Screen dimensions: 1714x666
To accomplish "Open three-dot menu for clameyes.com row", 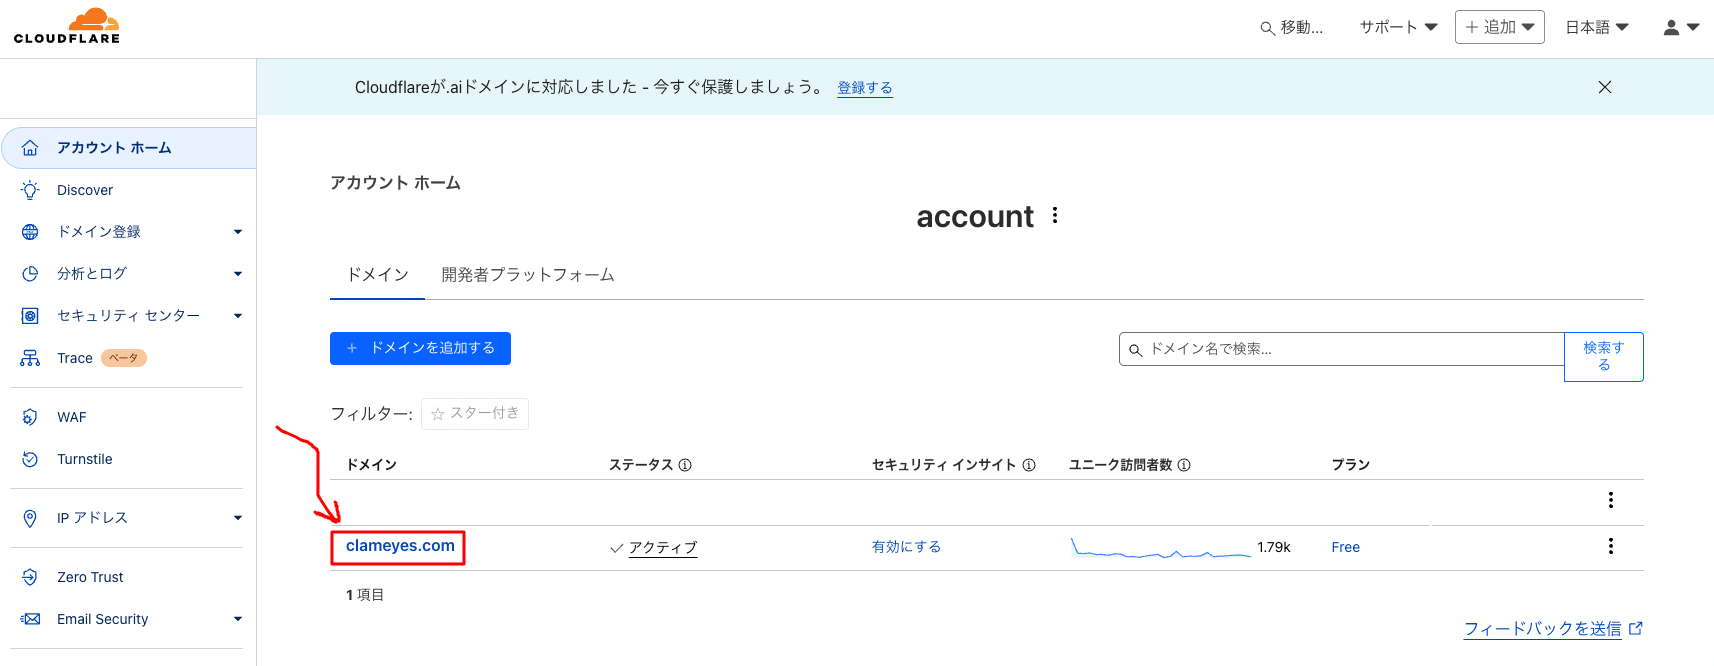I will (1610, 546).
